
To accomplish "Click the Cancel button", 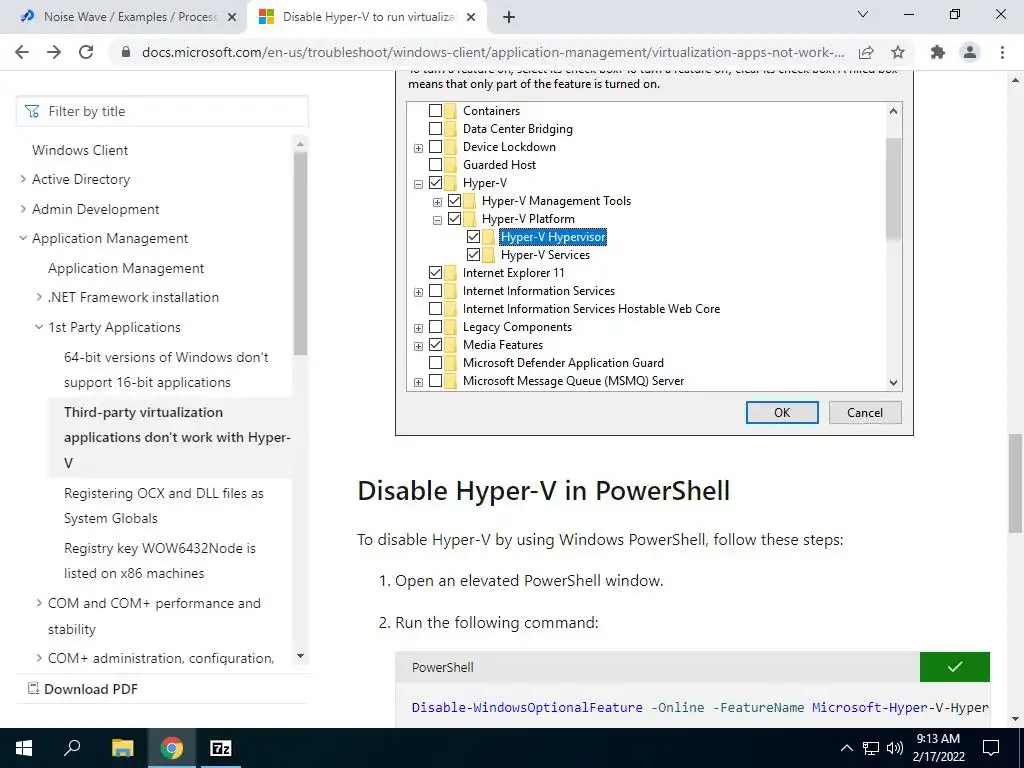I will 865,413.
